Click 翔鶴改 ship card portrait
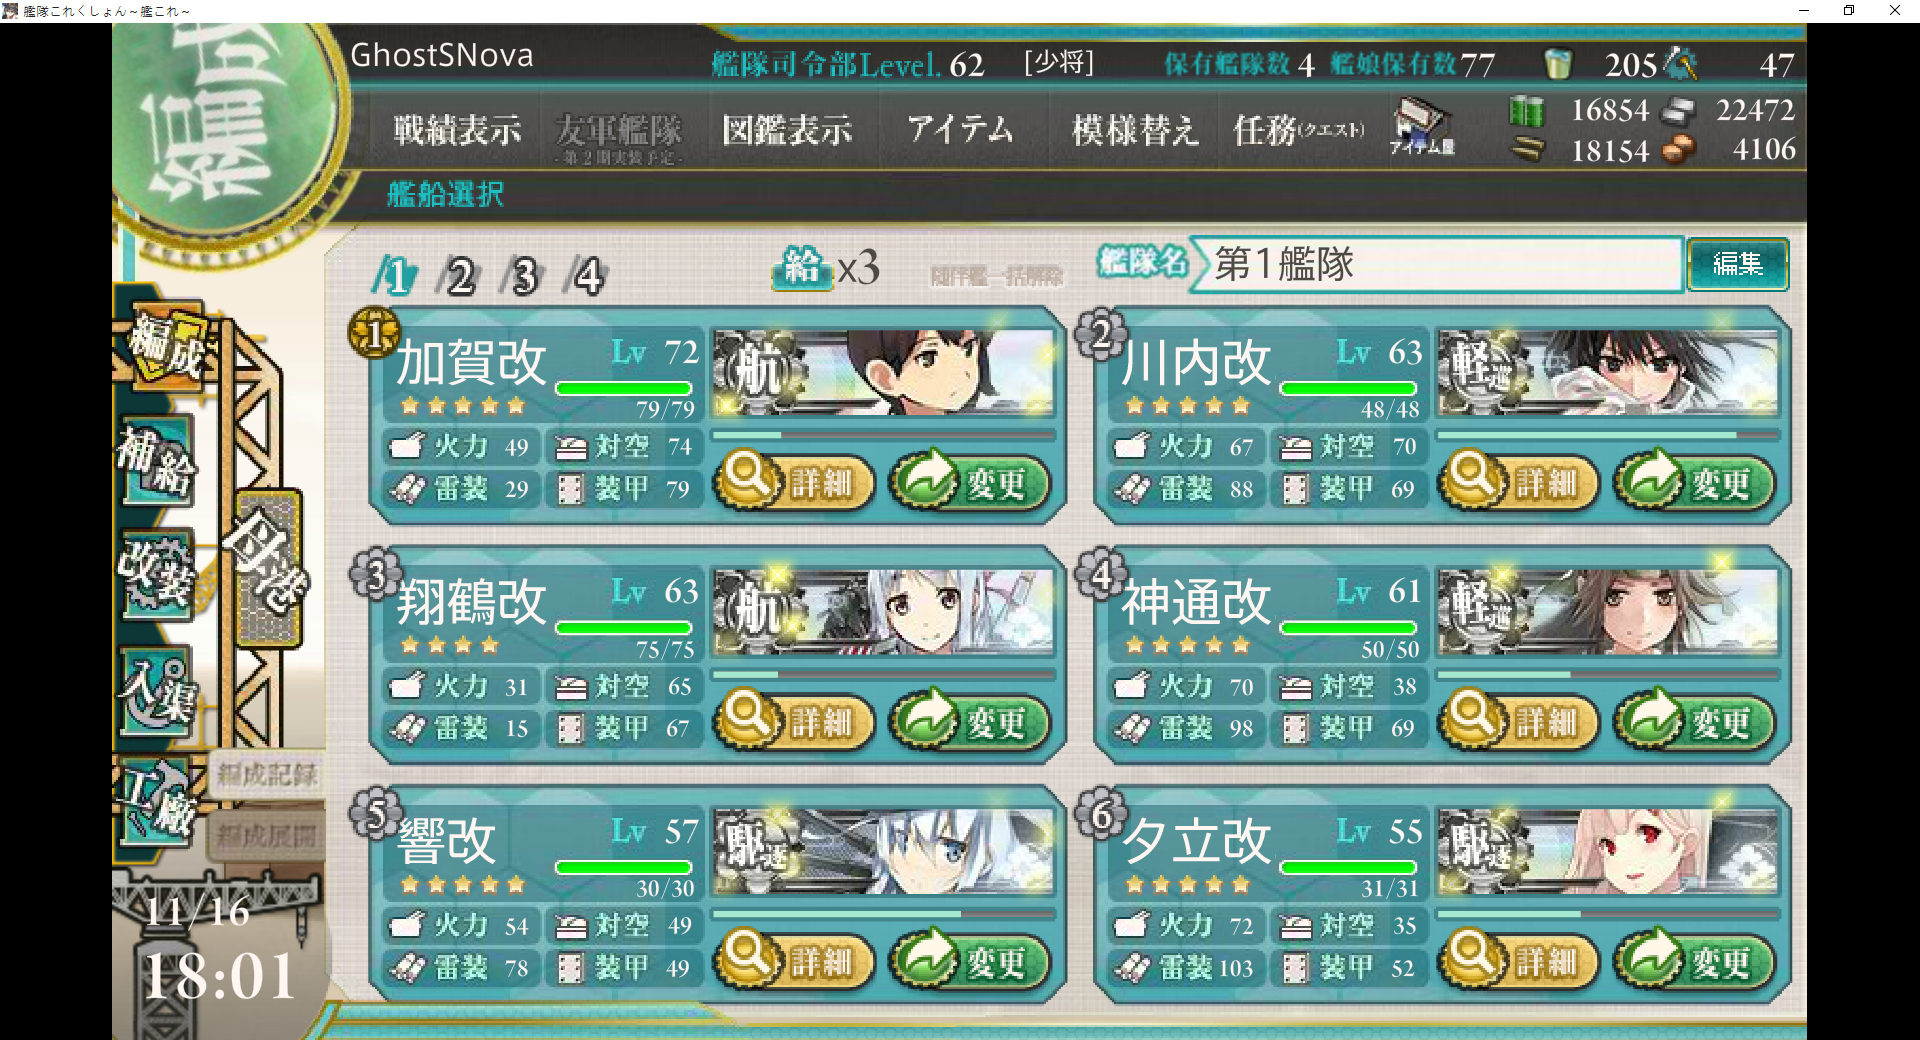The height and width of the screenshot is (1040, 1920). (x=884, y=611)
